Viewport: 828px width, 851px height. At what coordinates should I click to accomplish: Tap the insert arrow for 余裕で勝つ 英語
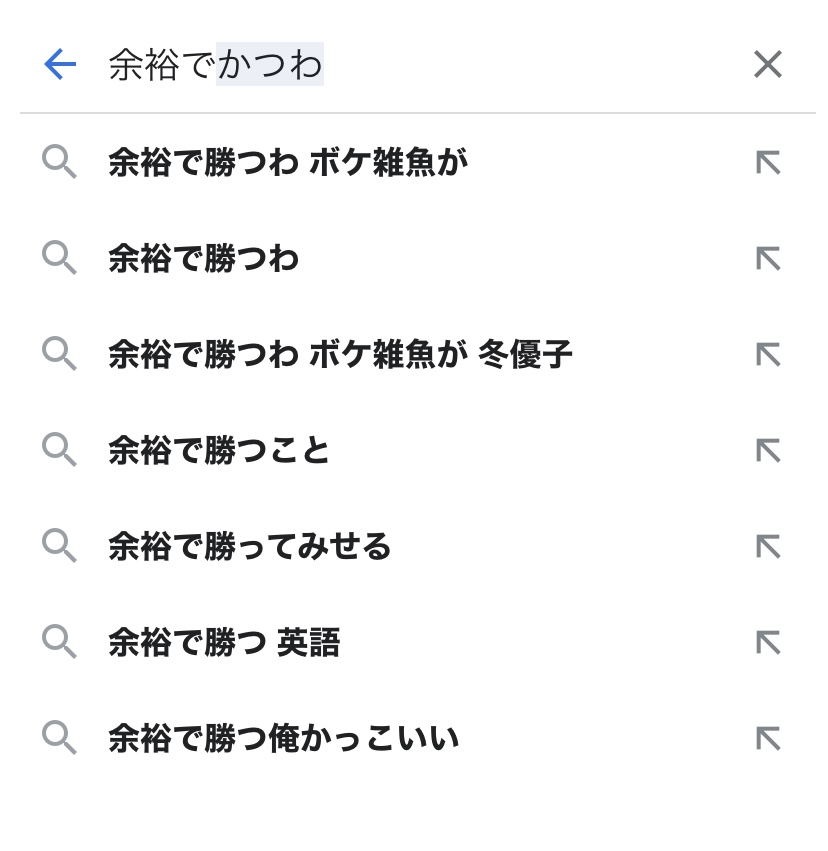(x=767, y=642)
